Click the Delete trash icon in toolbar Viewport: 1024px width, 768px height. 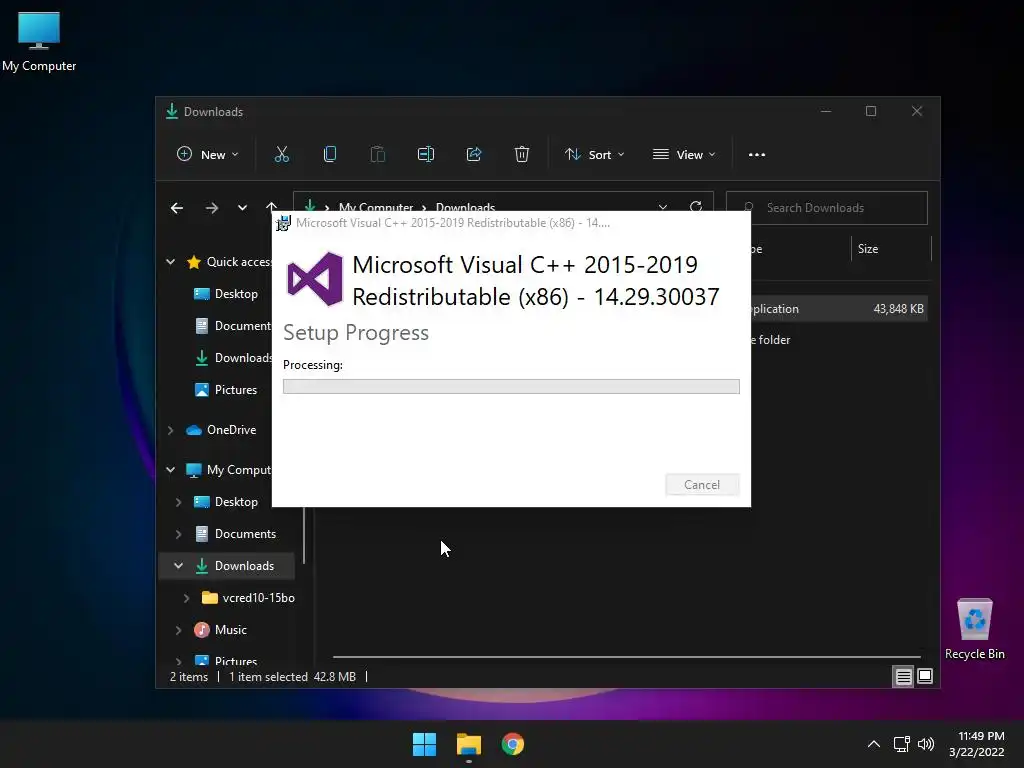pyautogui.click(x=522, y=155)
